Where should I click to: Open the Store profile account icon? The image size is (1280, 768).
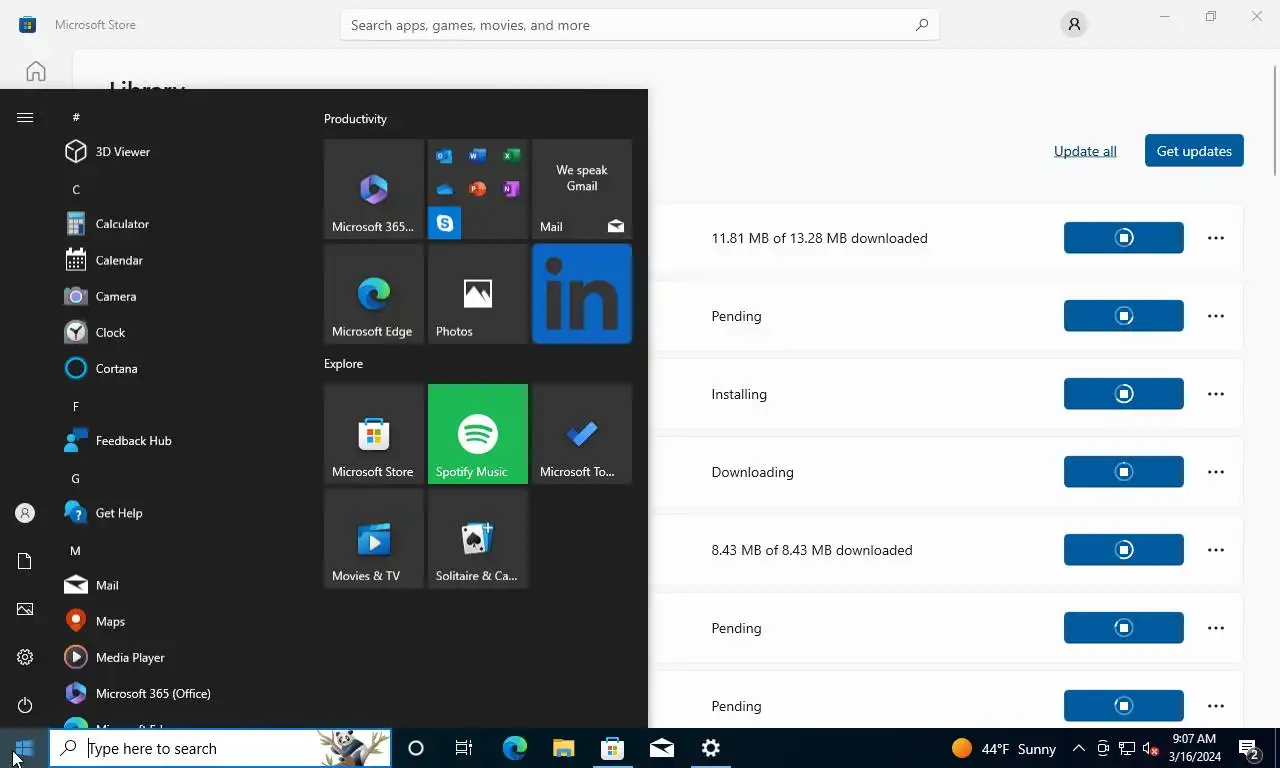[x=1074, y=25]
